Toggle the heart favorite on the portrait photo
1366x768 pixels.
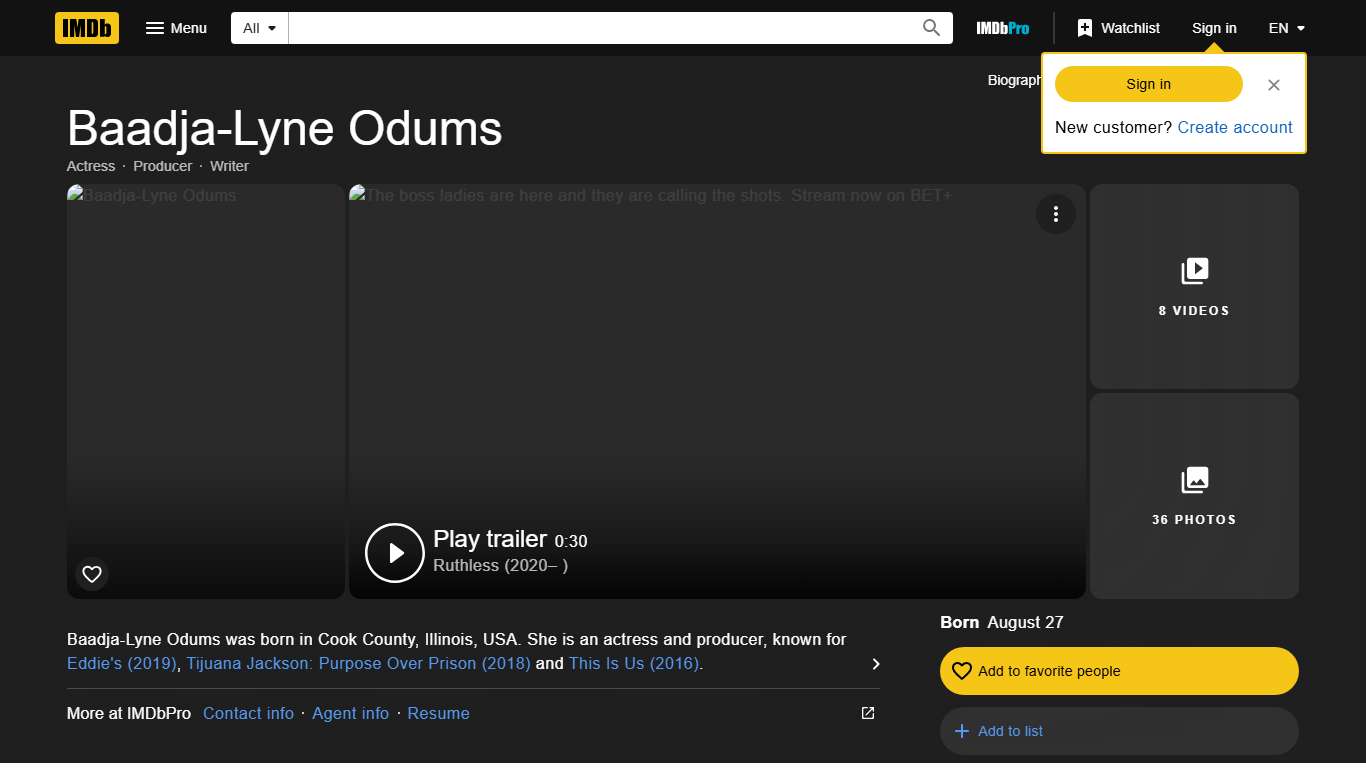tap(91, 574)
